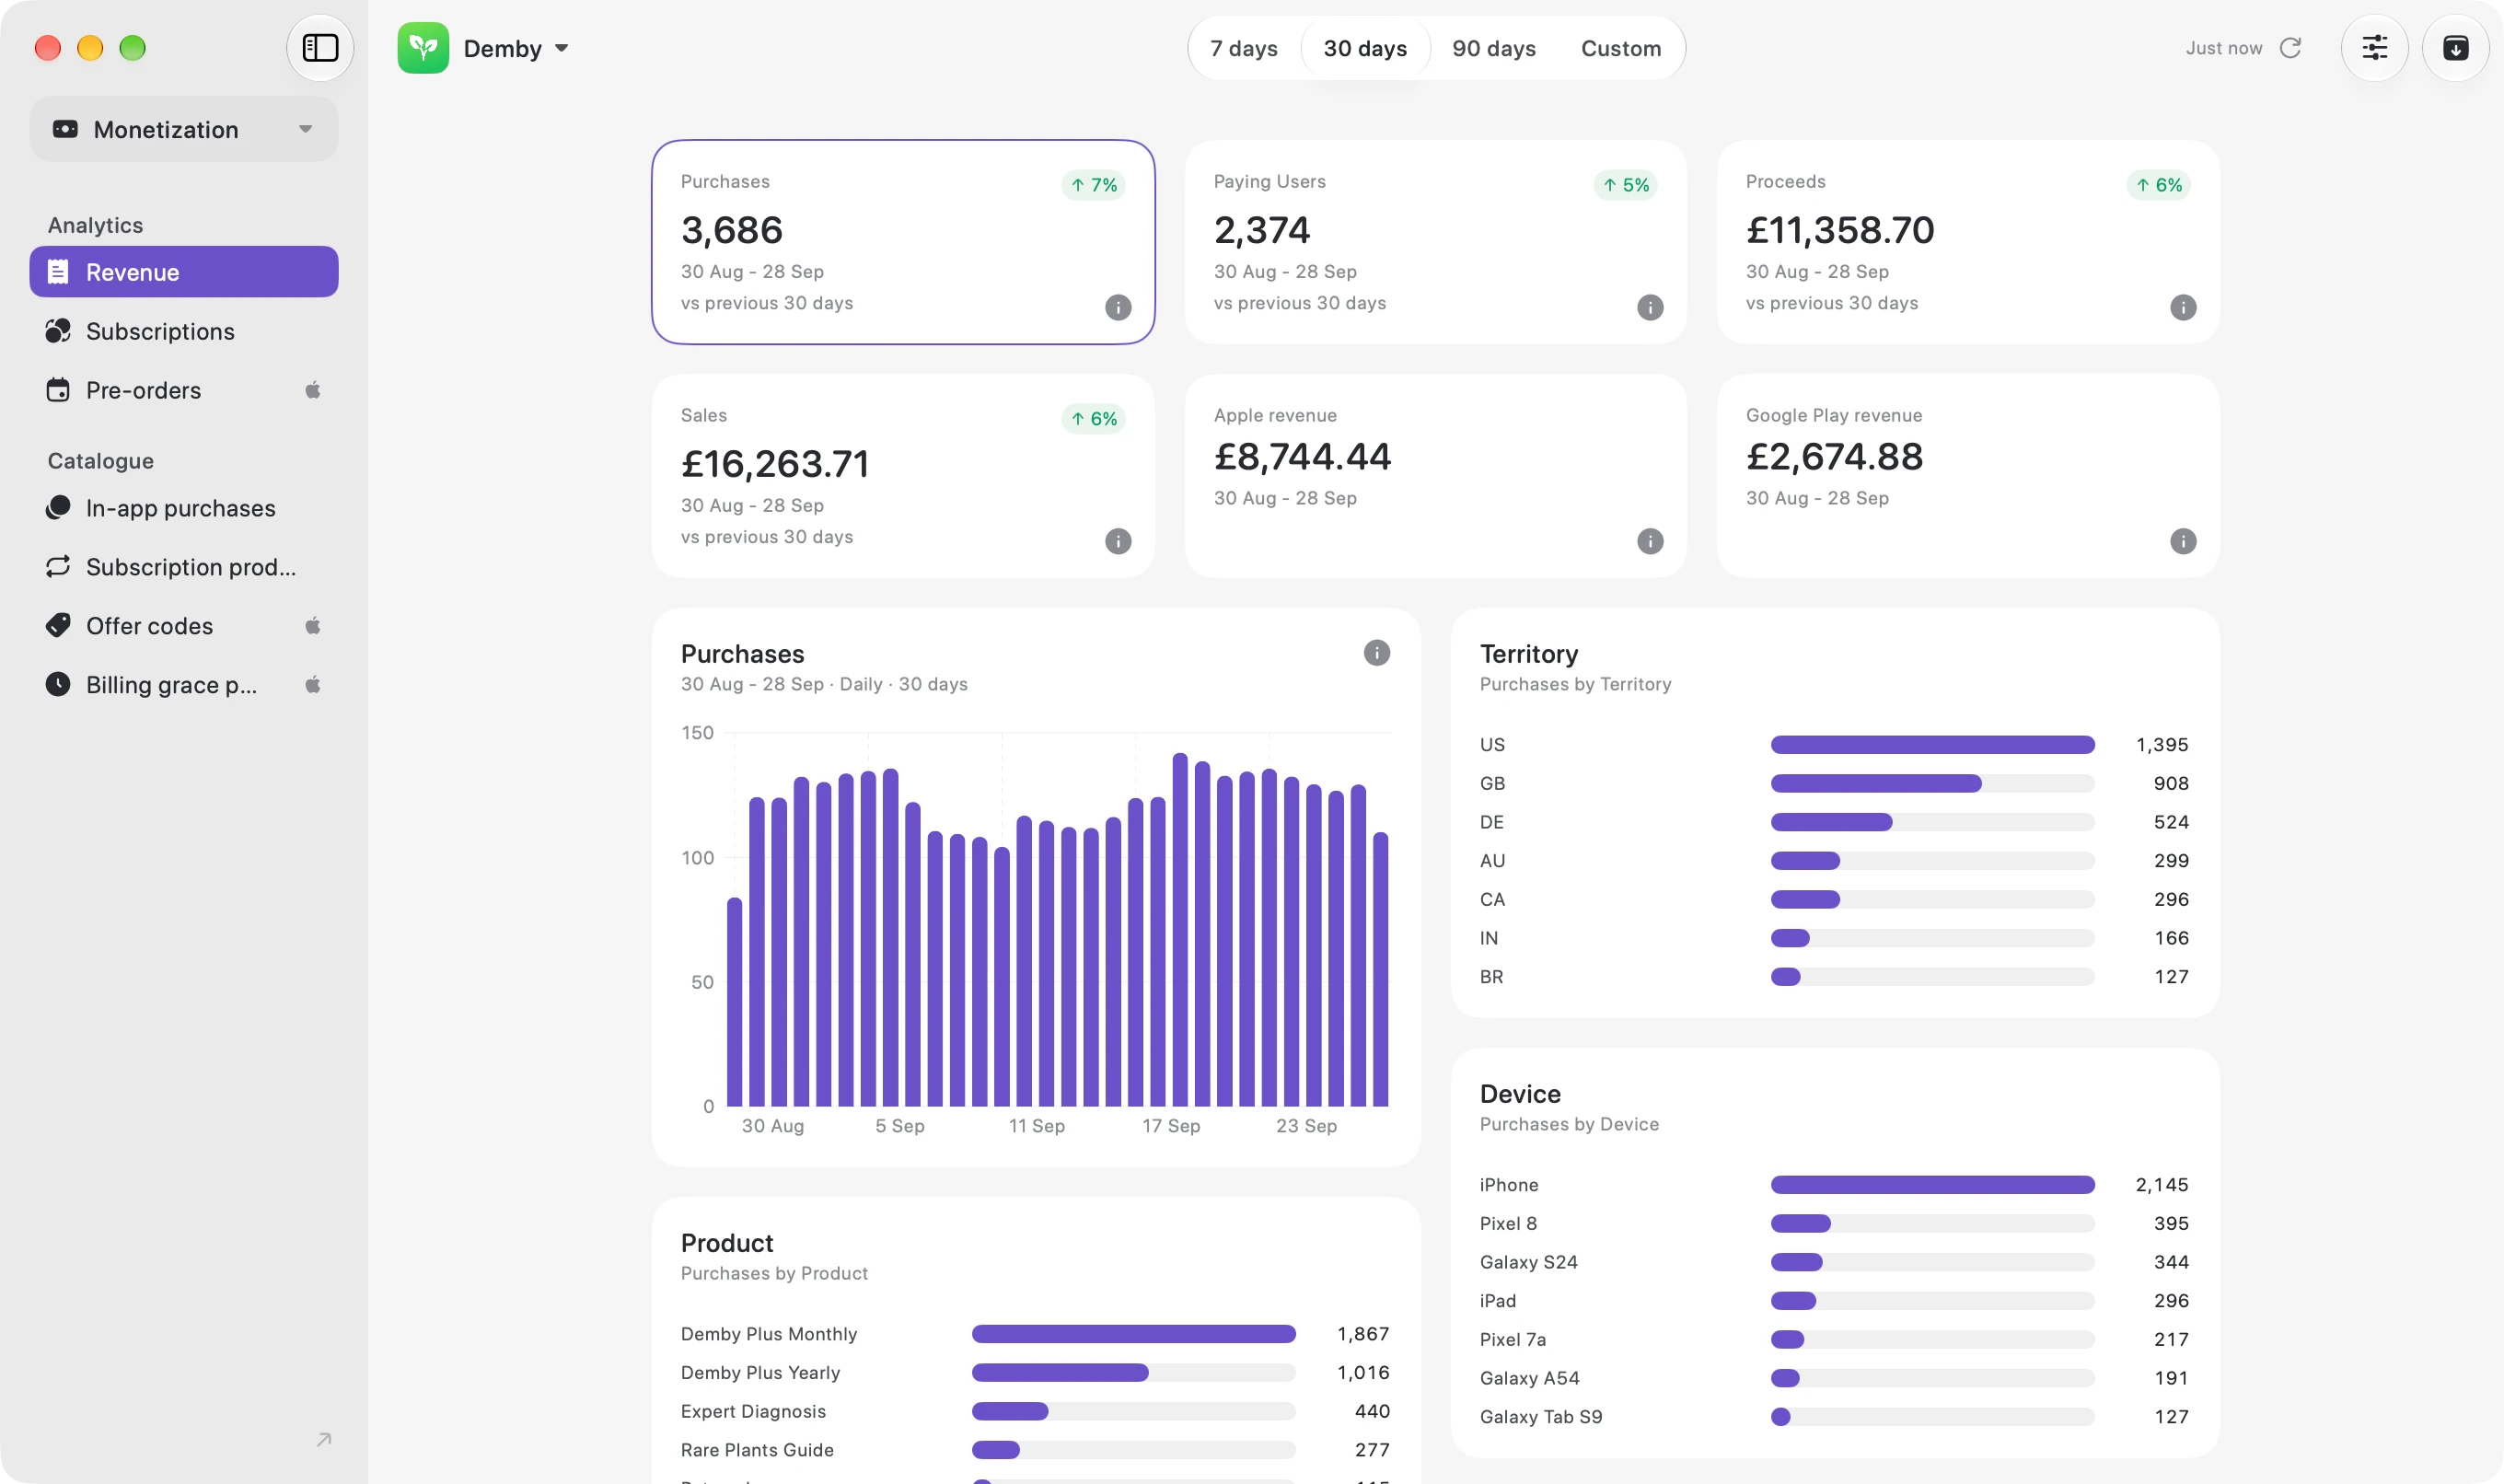
Task: Toggle the sidebar panel button
Action: [x=320, y=48]
